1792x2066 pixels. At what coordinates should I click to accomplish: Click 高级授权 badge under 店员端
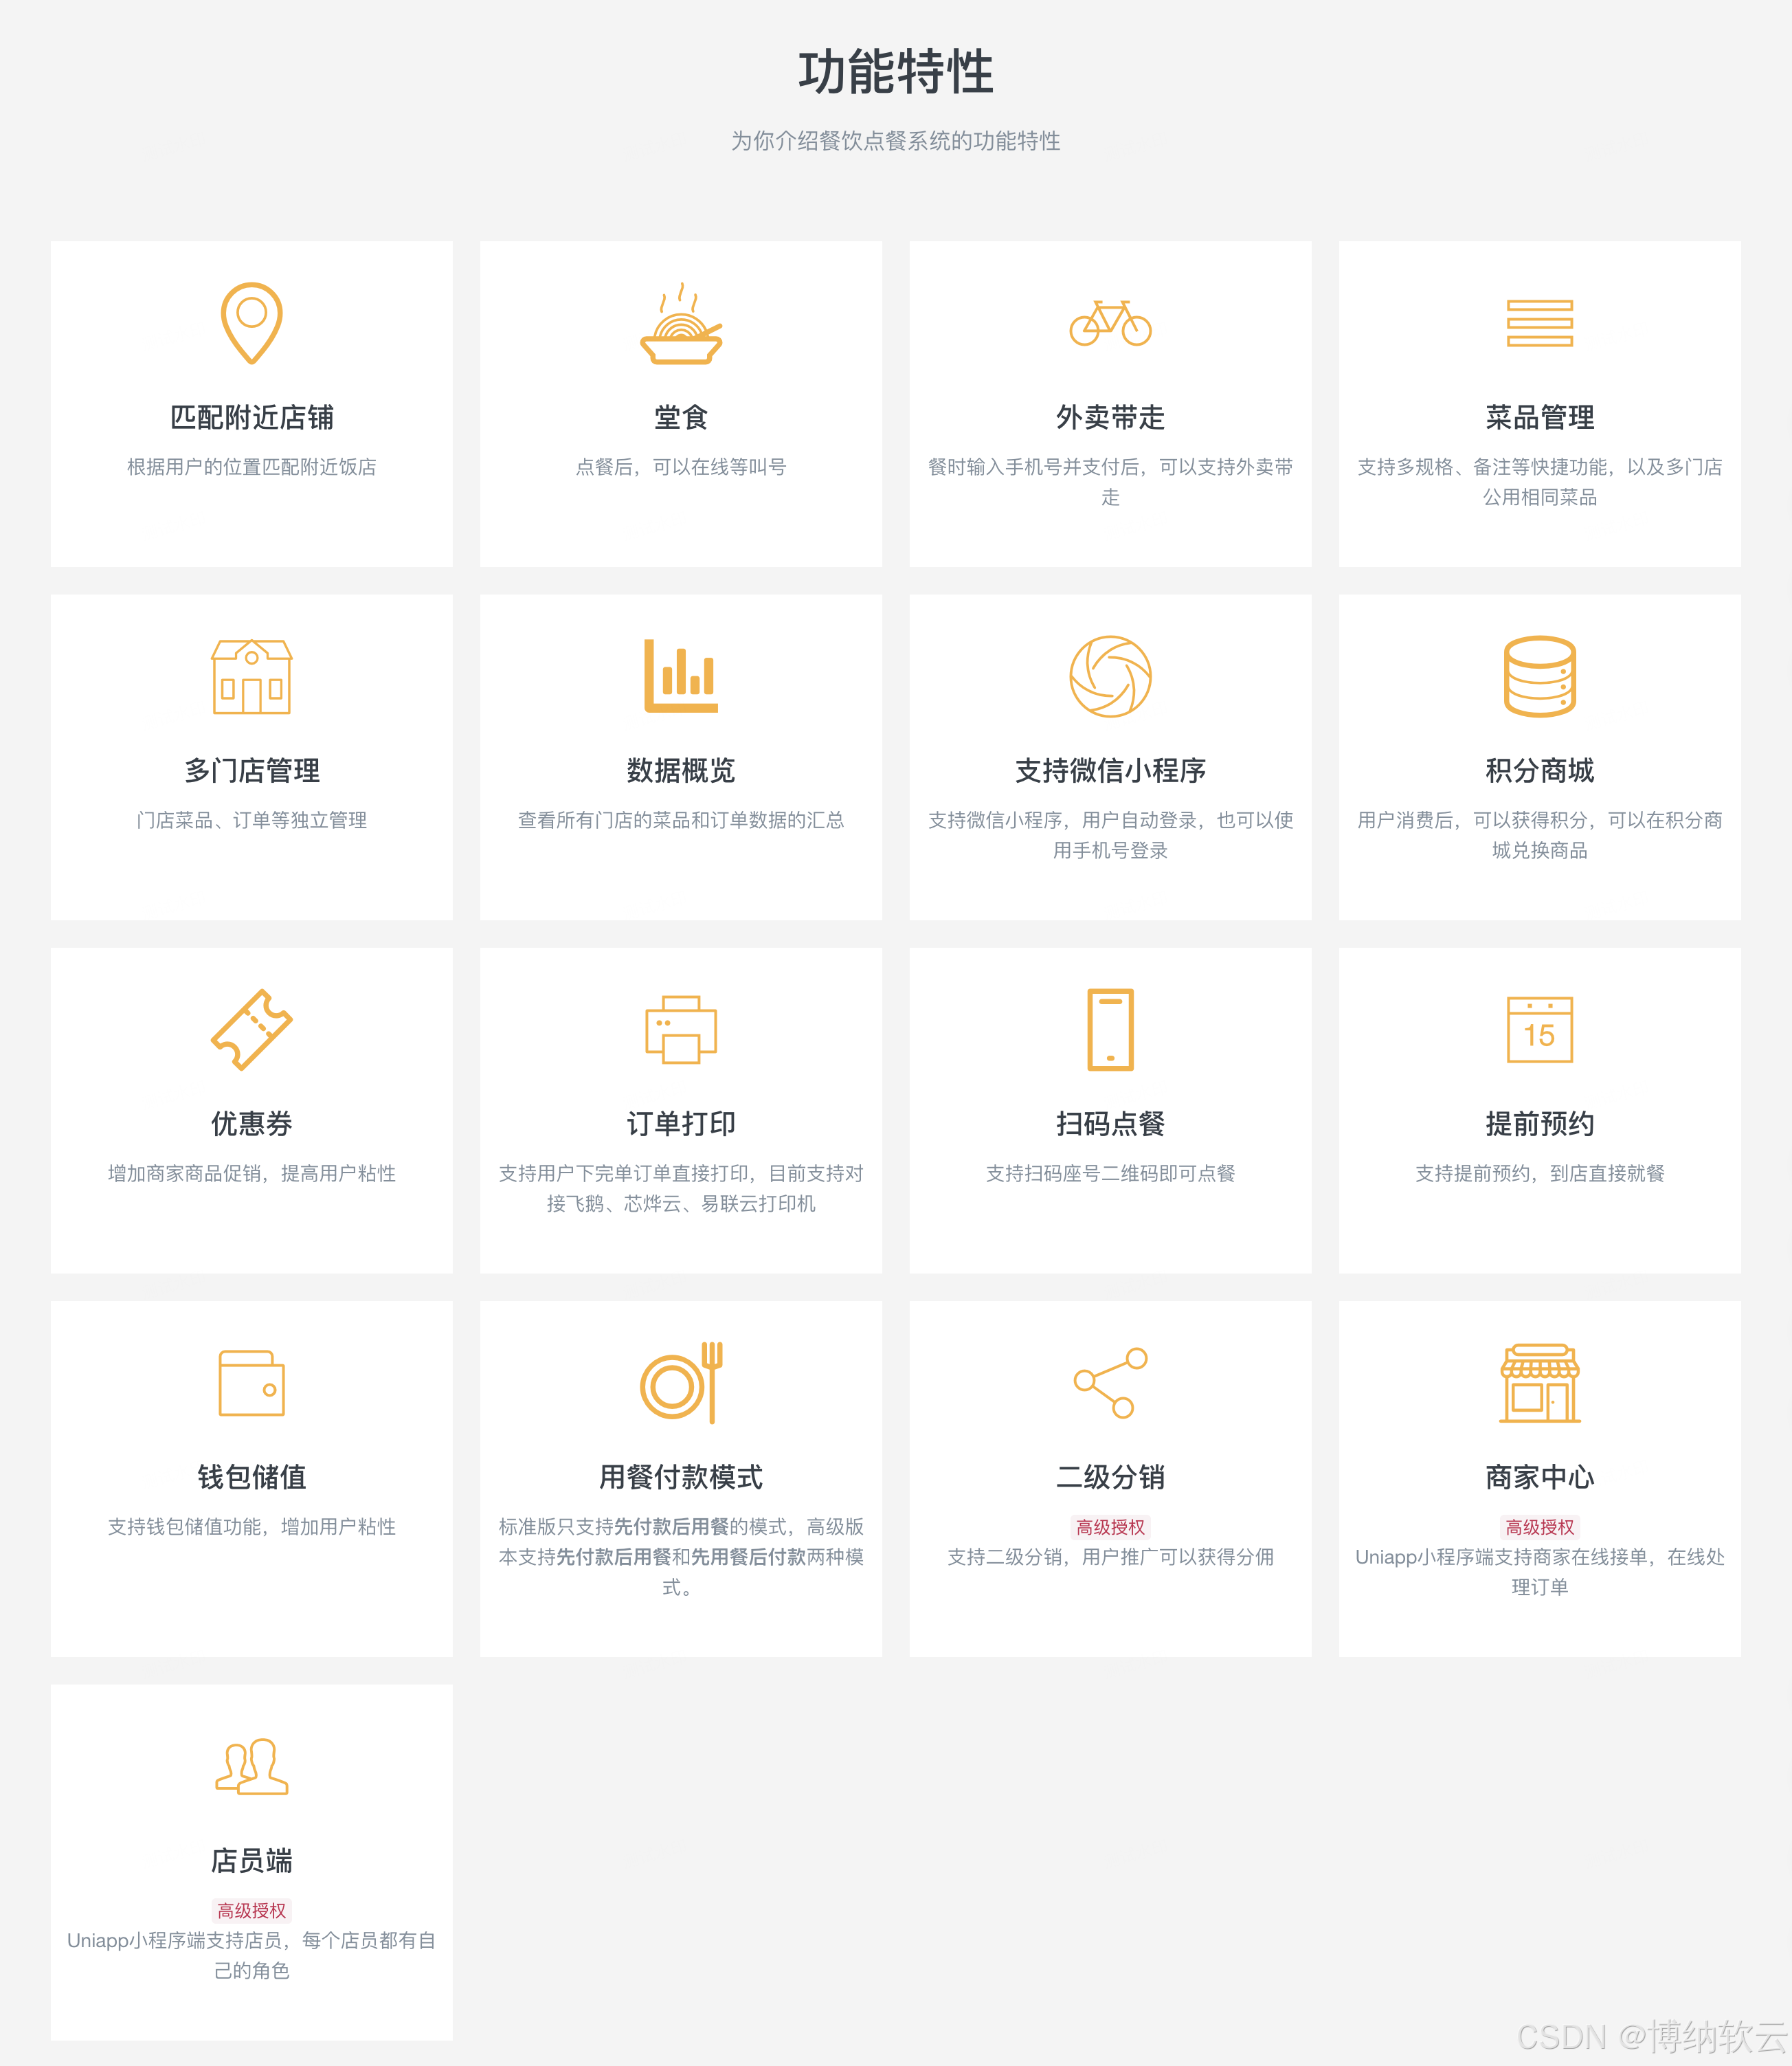point(251,1910)
